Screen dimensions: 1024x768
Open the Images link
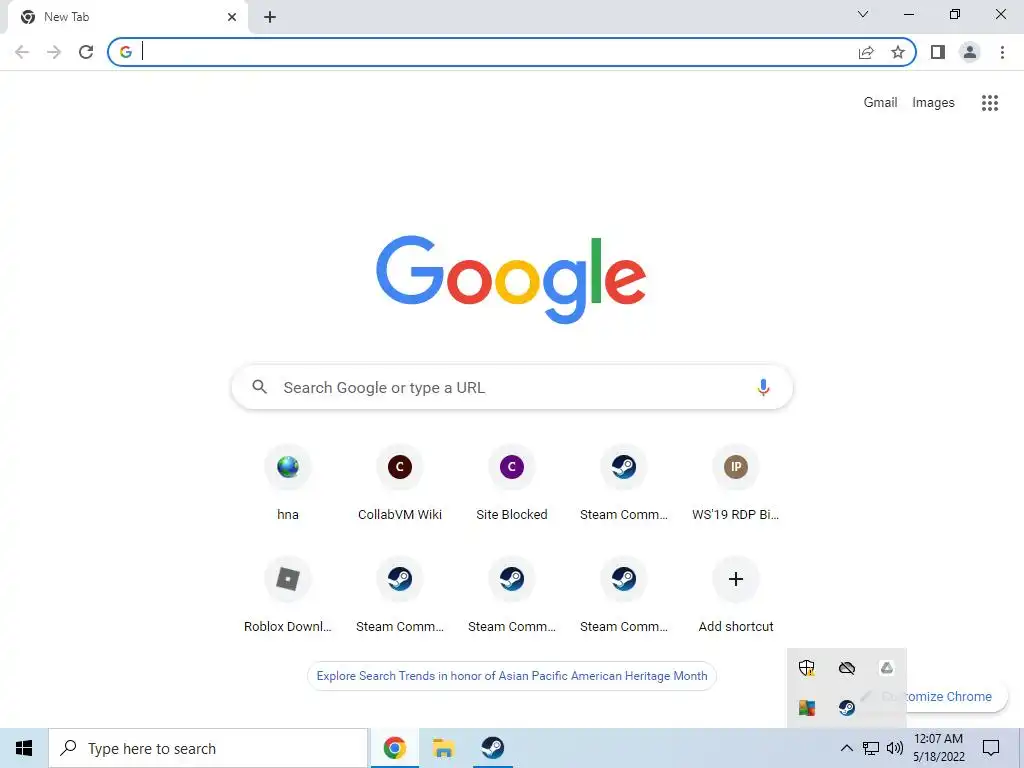pyautogui.click(x=933, y=103)
